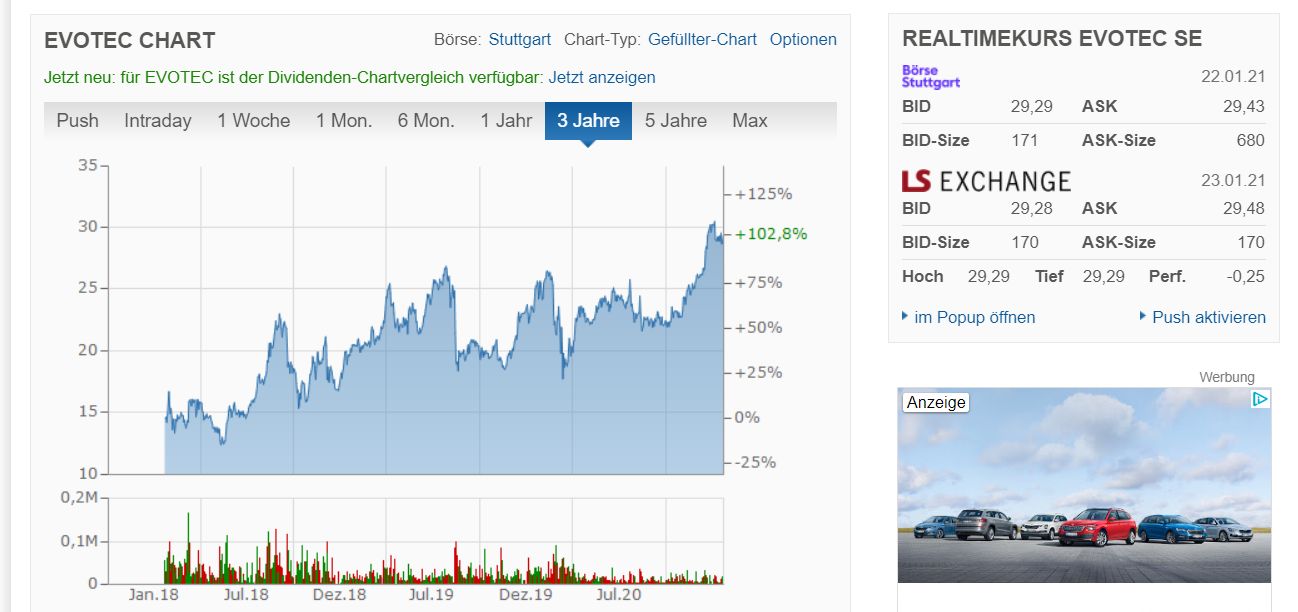Click the green +102,8% performance marker
Image resolution: width=1298 pixels, height=612 pixels.
coord(771,234)
